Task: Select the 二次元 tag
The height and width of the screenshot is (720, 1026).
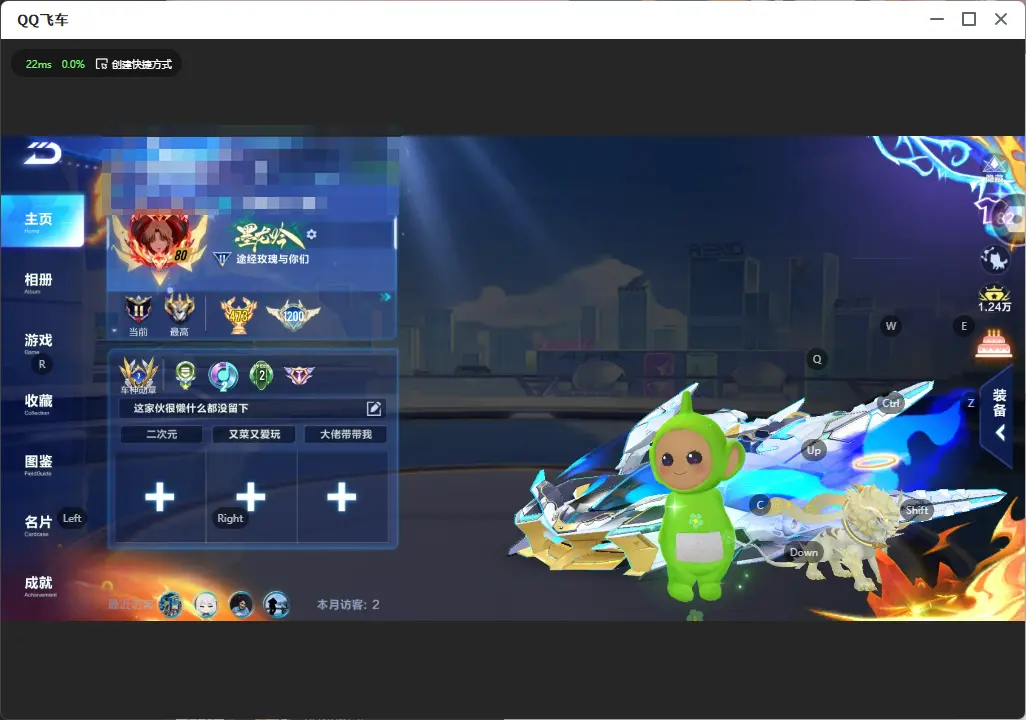Action: tap(162, 434)
